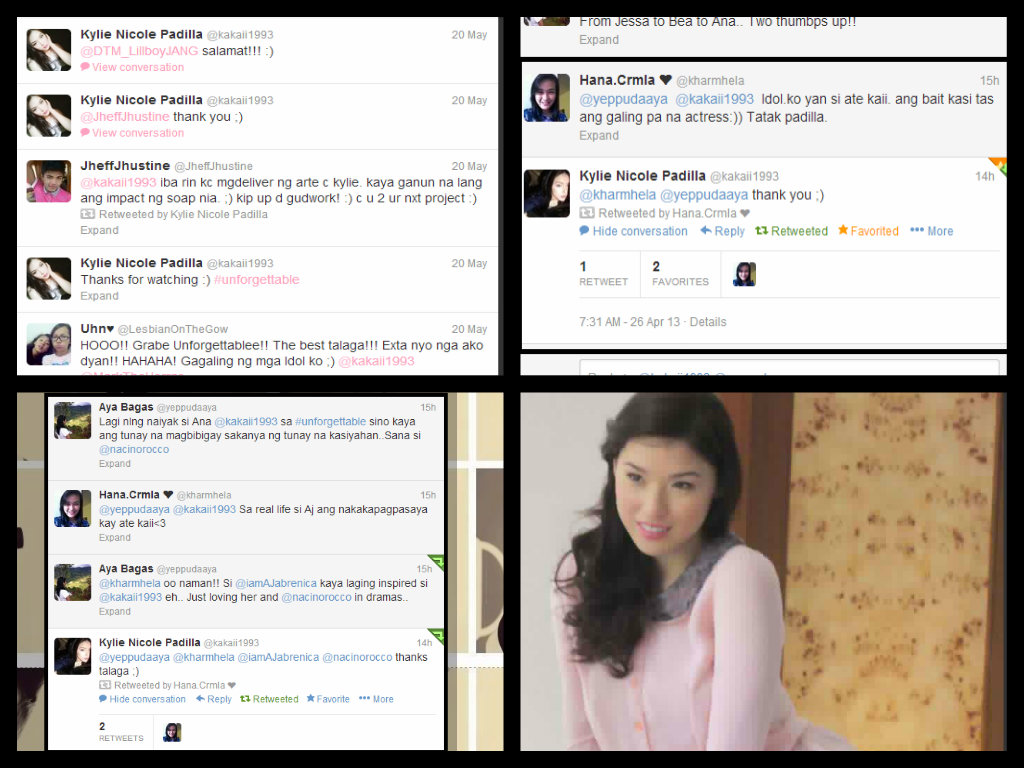Click Kylie's avatar beside '@kharmhela @yeppudaaya thank you ;)'
Image resolution: width=1024 pixels, height=768 pixels.
click(x=547, y=193)
